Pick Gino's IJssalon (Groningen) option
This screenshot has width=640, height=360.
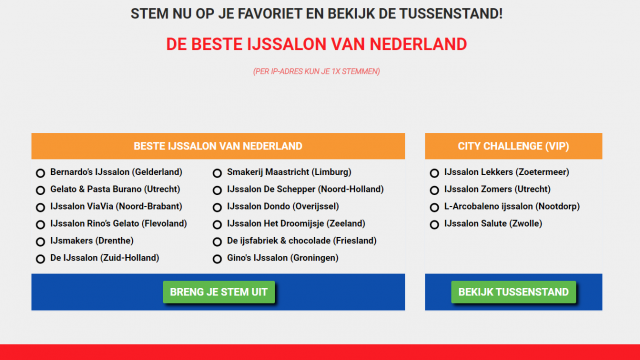[217, 259]
